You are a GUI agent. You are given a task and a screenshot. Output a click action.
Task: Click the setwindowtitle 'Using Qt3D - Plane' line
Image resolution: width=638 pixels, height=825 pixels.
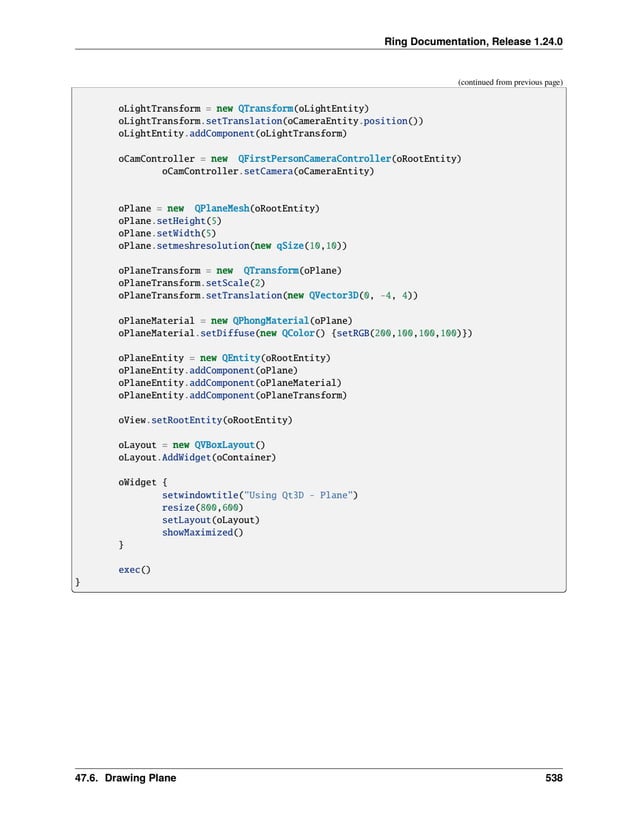(260, 495)
